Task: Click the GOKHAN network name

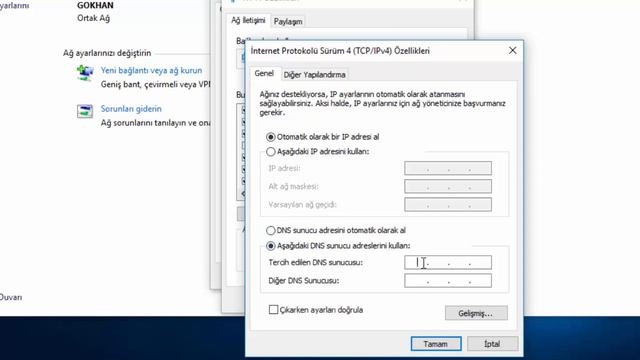Action: 95,5
